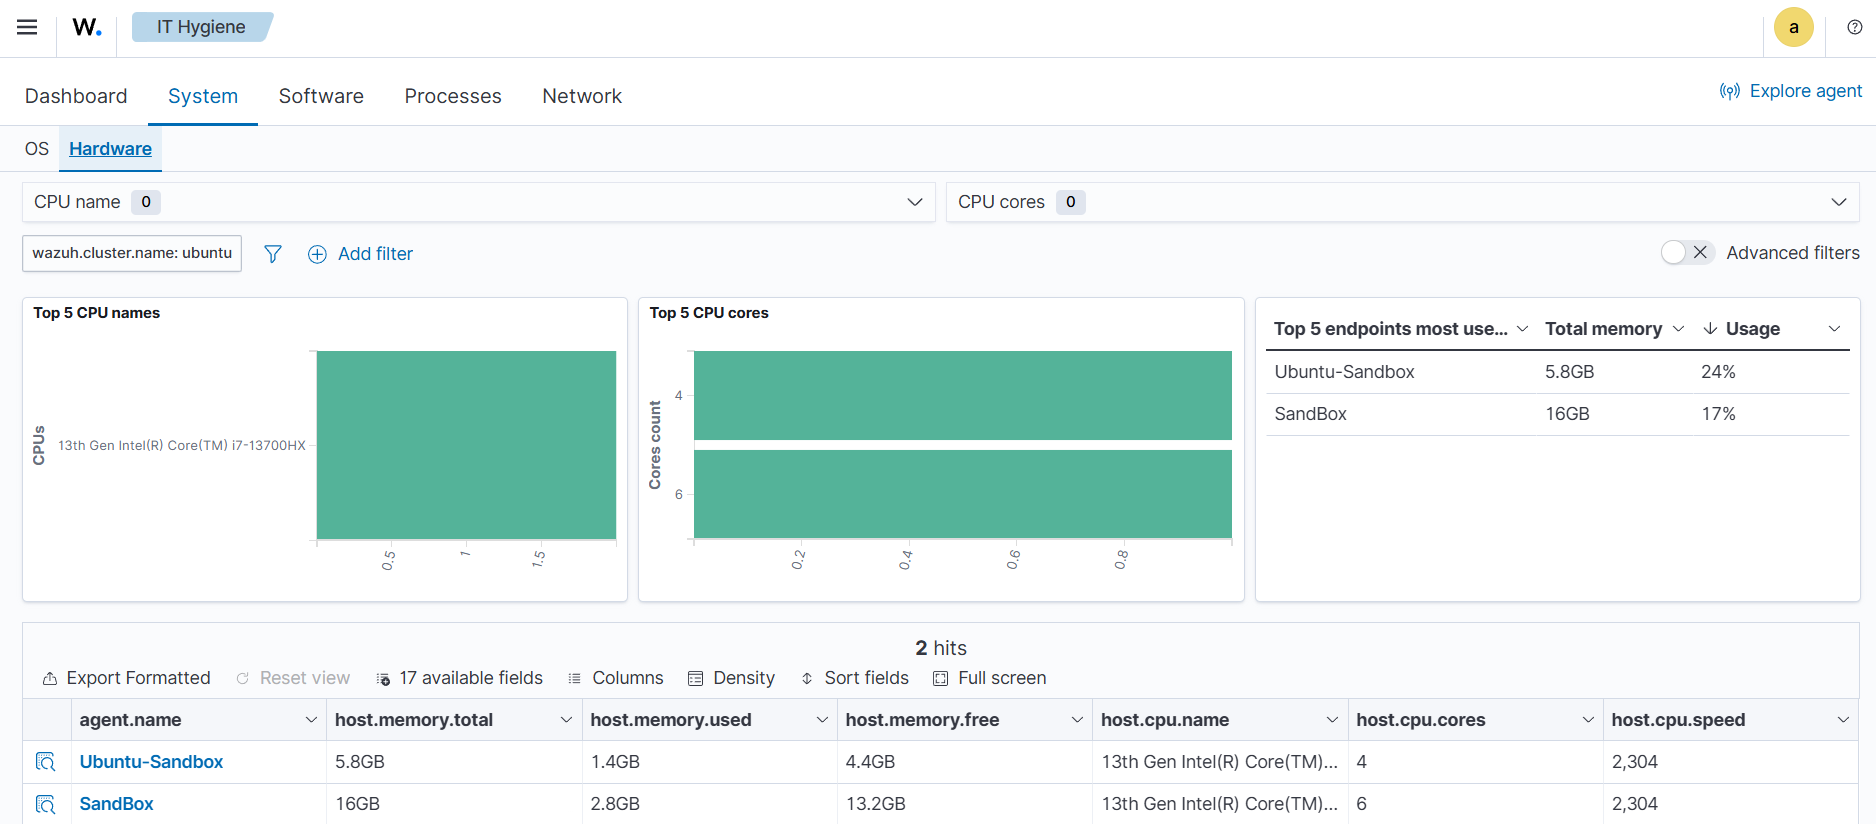Click the wazuh.cluster.name filter pill
1876x824 pixels.
point(132,253)
